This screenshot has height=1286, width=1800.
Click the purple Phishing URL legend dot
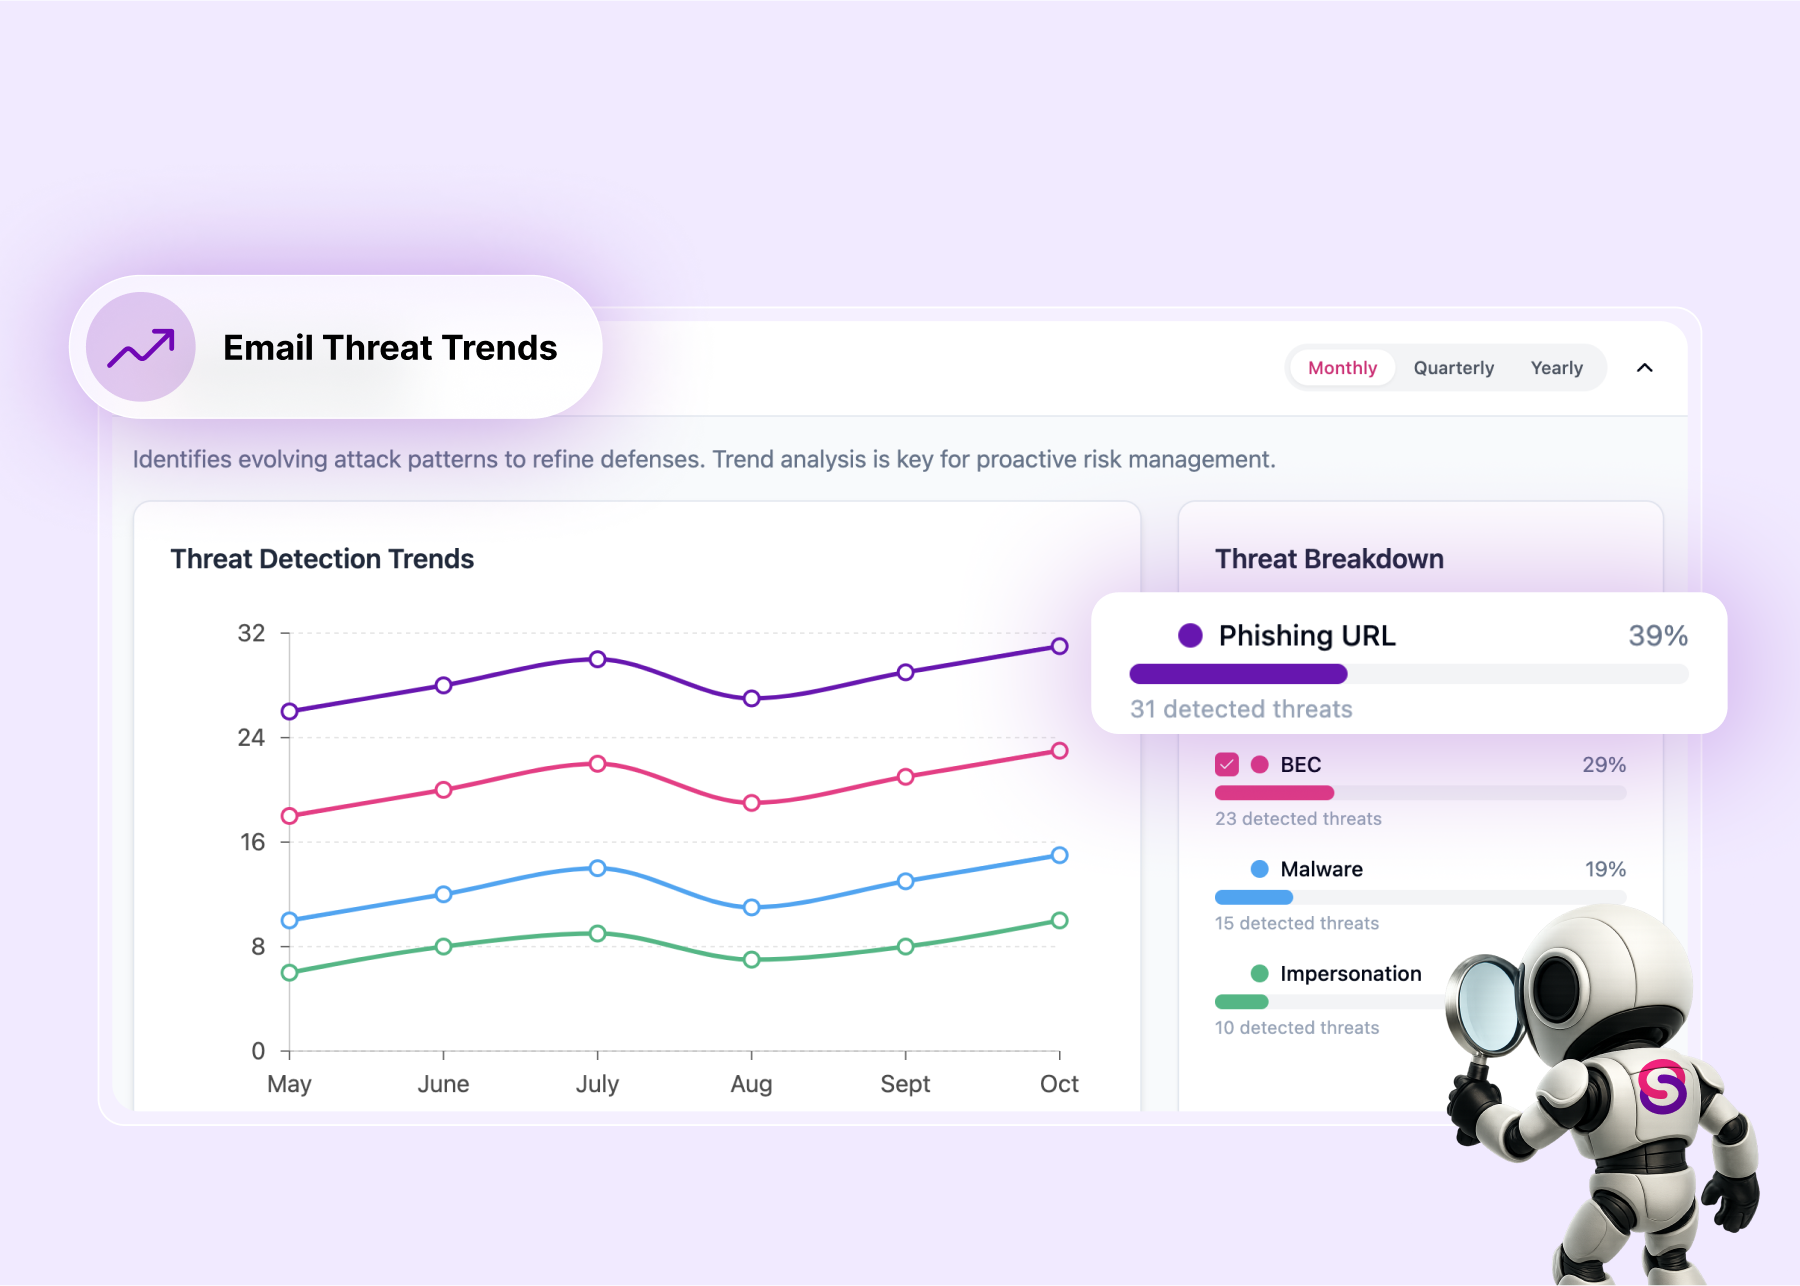tap(1190, 636)
